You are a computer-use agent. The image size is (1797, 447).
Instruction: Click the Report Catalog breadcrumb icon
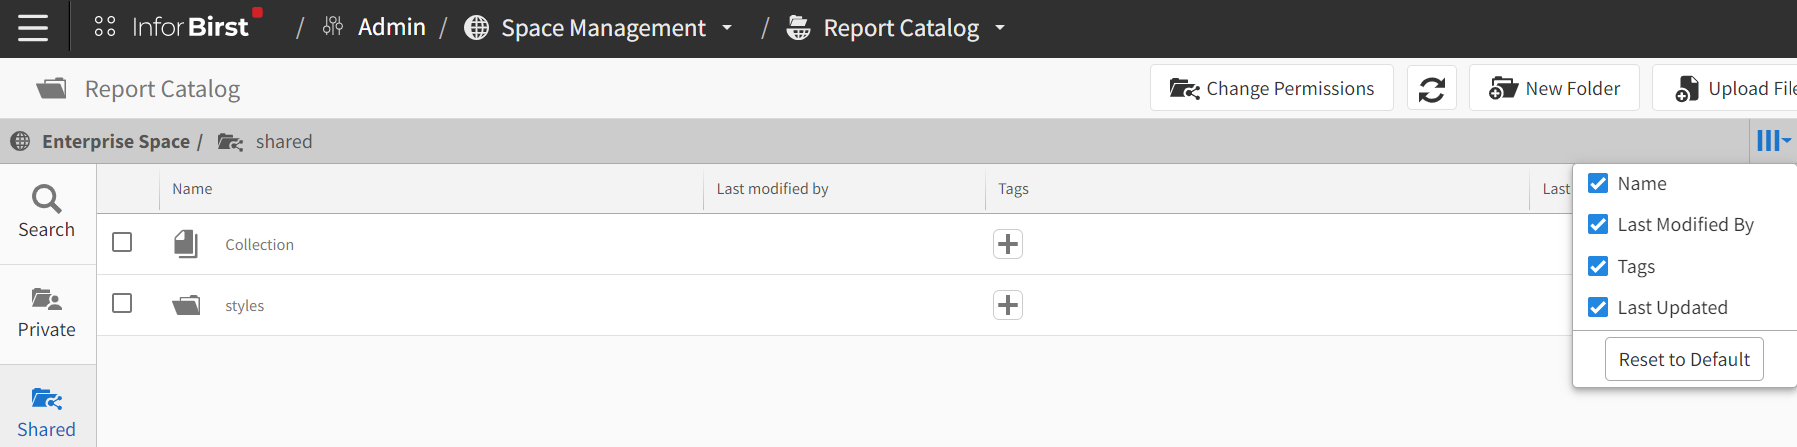798,28
